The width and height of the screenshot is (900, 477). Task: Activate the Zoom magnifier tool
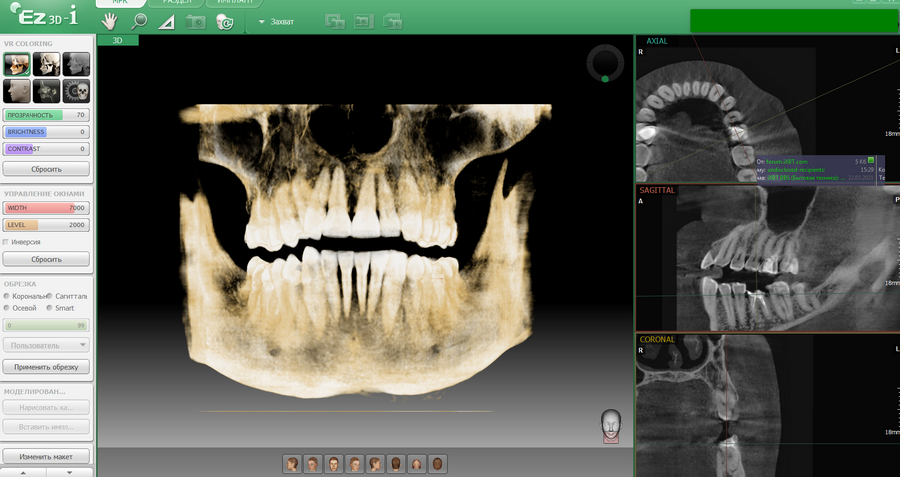click(x=138, y=21)
